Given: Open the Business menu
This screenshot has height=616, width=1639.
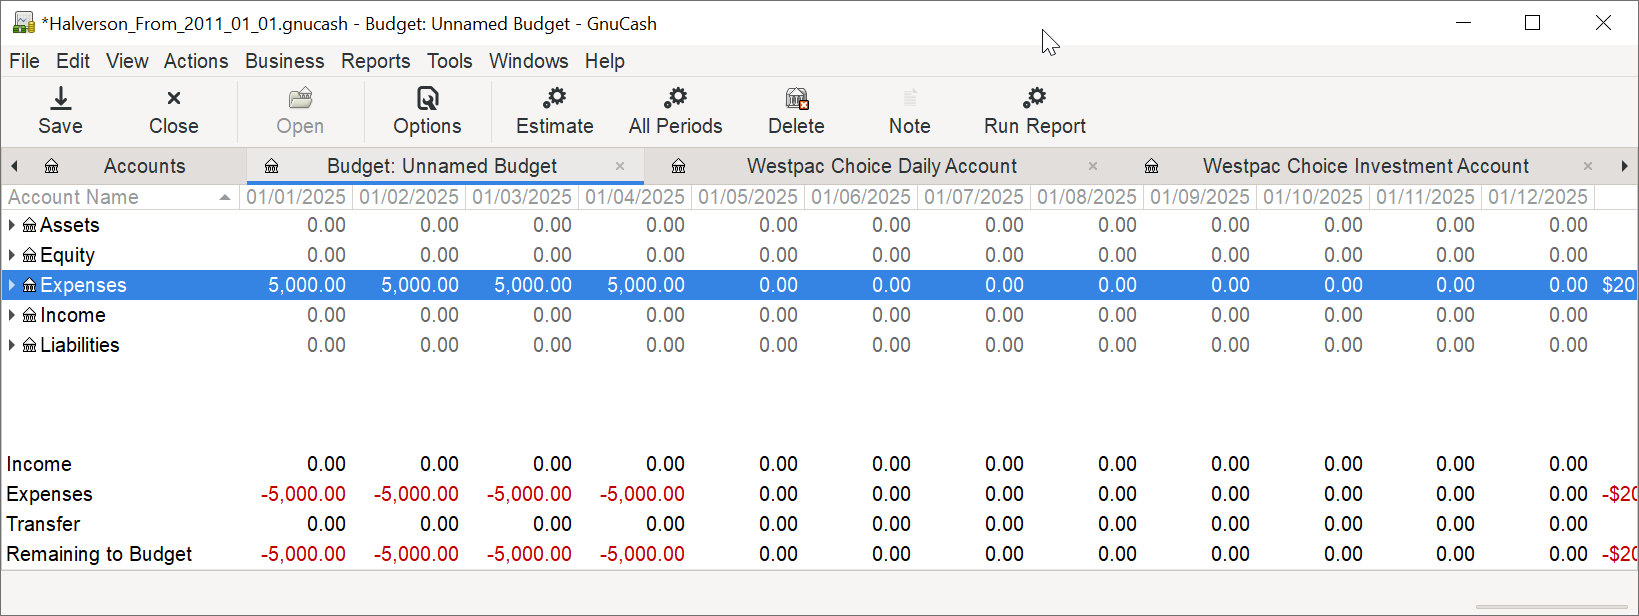Looking at the screenshot, I should click(285, 61).
